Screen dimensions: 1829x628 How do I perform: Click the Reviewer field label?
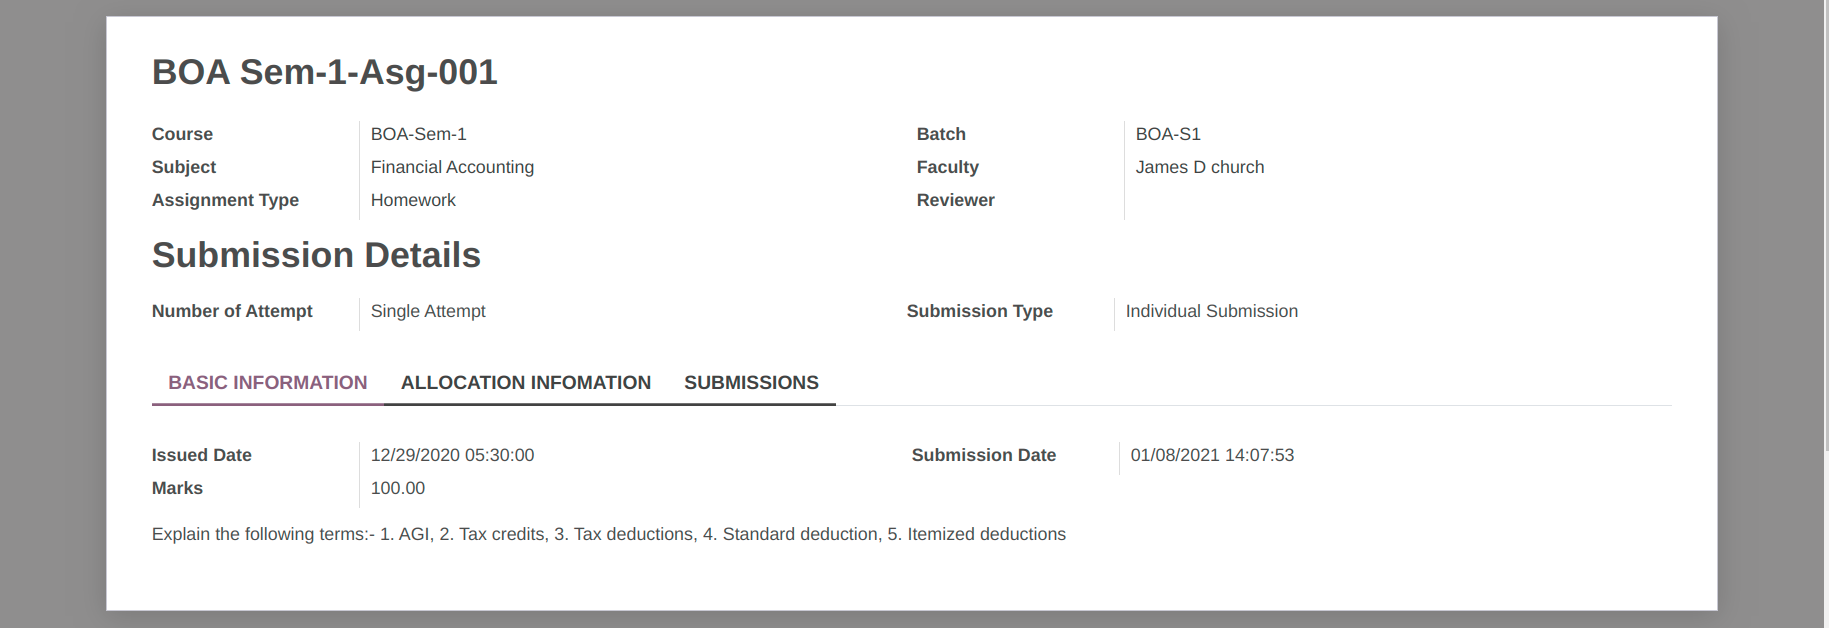(x=955, y=200)
